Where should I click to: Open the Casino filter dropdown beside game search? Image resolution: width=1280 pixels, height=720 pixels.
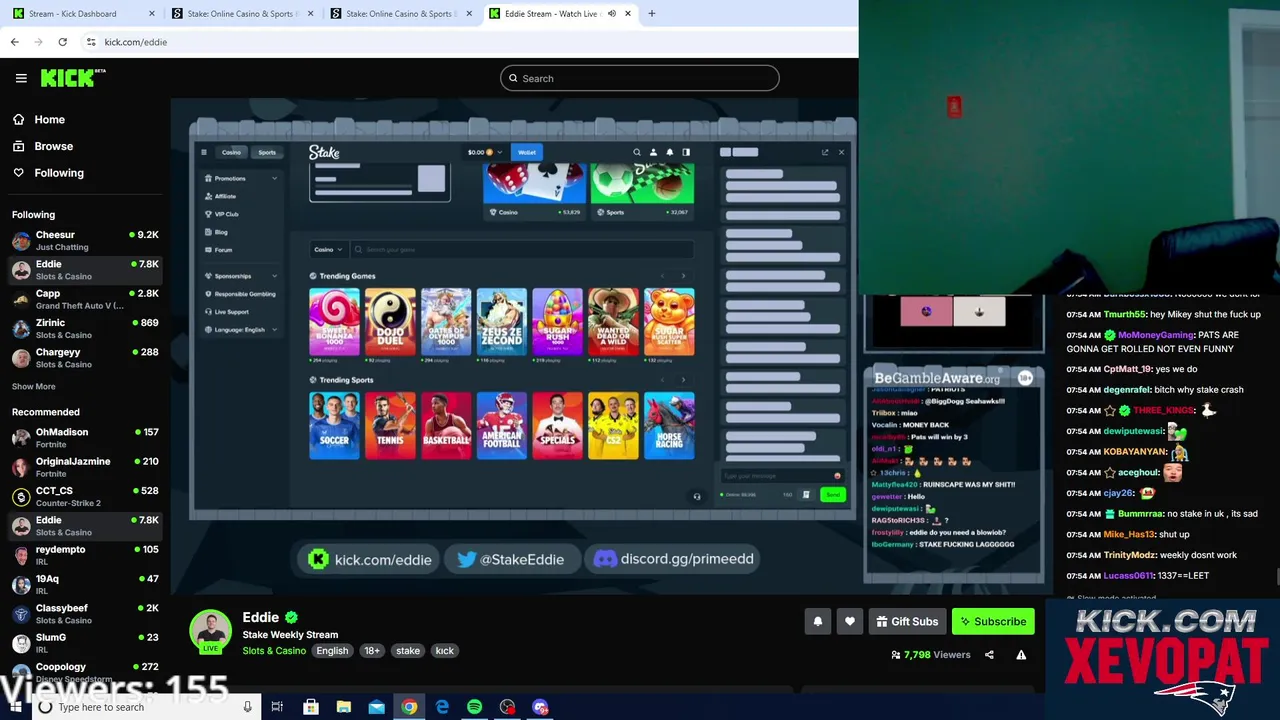tap(328, 249)
